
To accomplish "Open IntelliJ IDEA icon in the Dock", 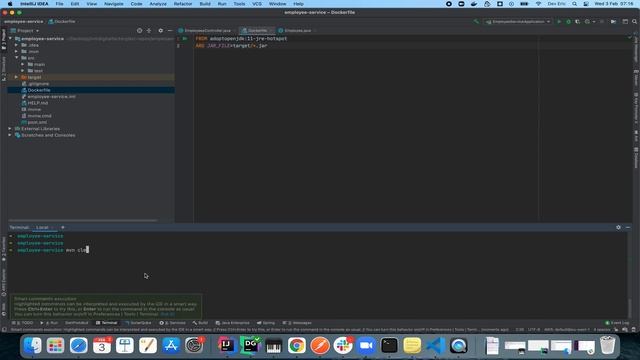I will click(227, 345).
